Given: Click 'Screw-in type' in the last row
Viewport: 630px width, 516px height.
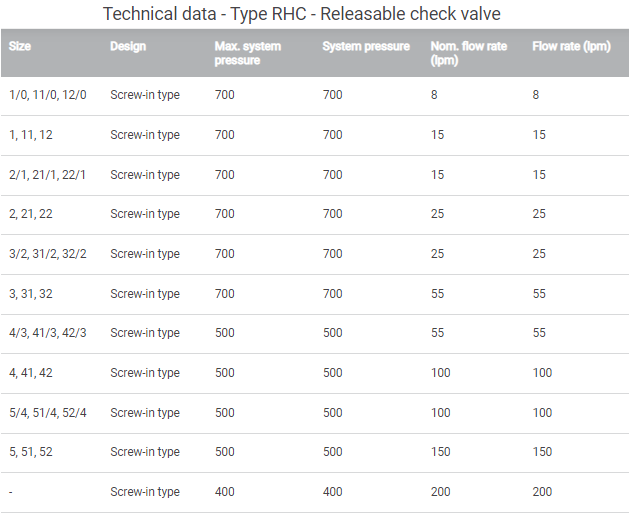Looking at the screenshot, I should 145,492.
